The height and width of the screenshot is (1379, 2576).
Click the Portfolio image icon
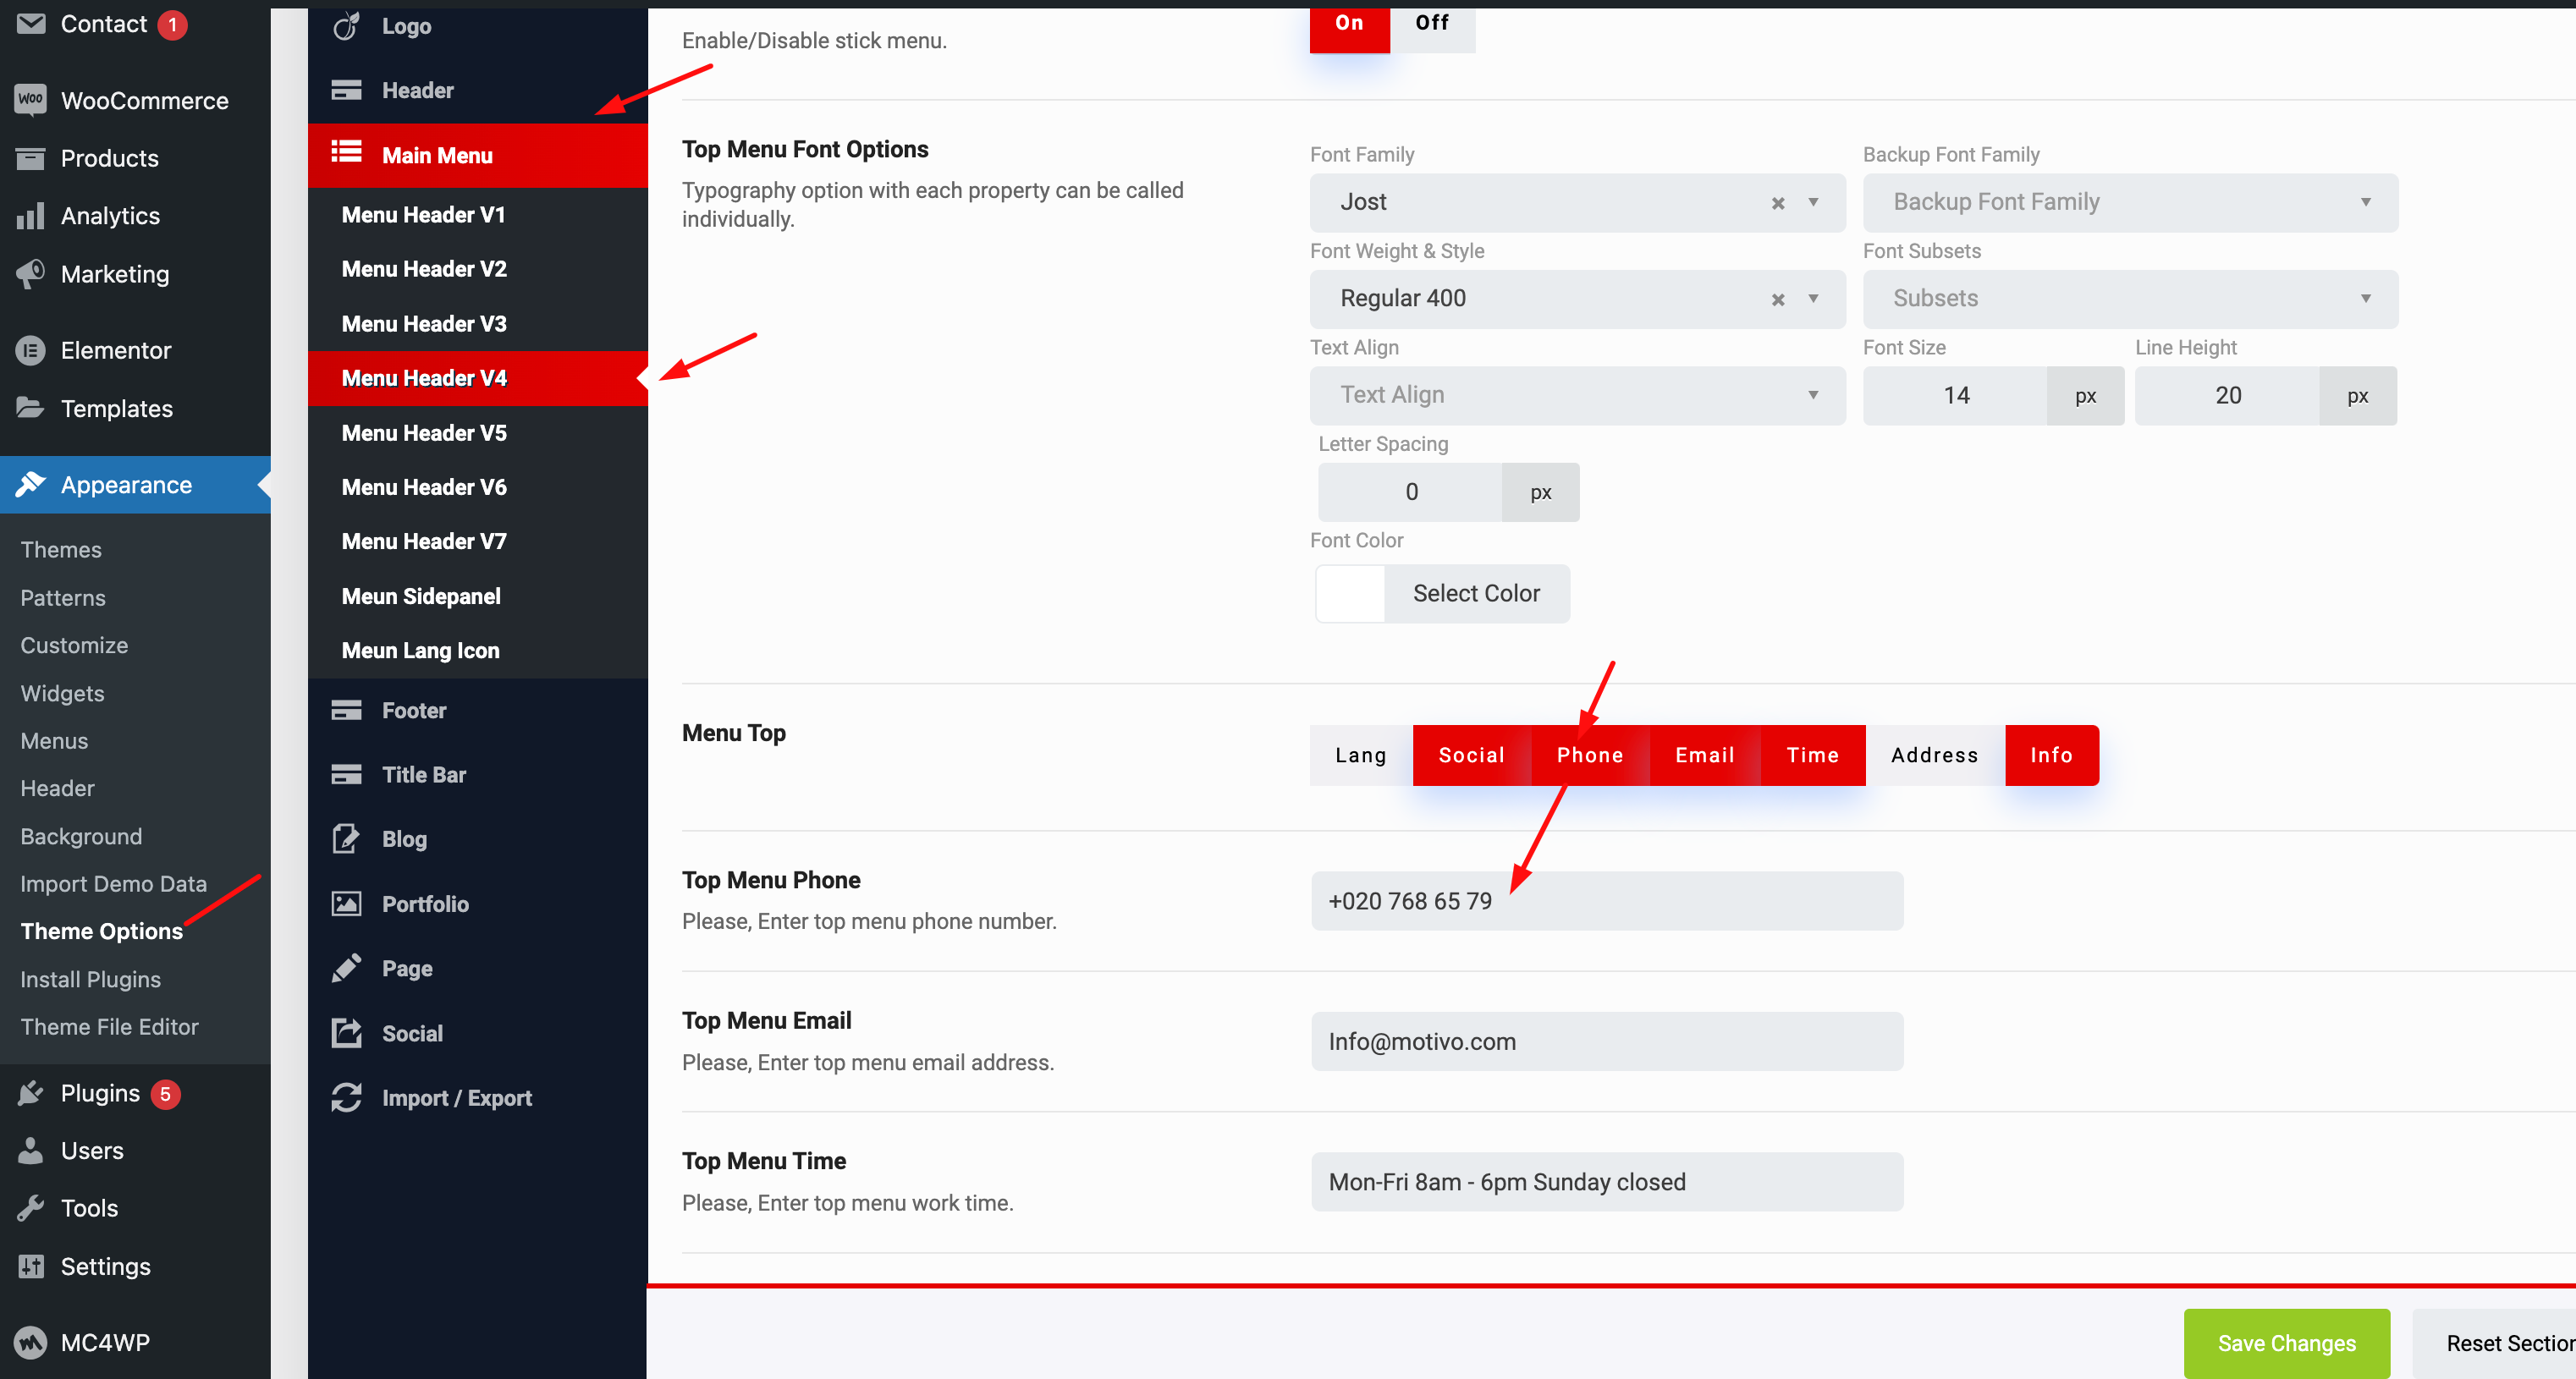pyautogui.click(x=346, y=903)
